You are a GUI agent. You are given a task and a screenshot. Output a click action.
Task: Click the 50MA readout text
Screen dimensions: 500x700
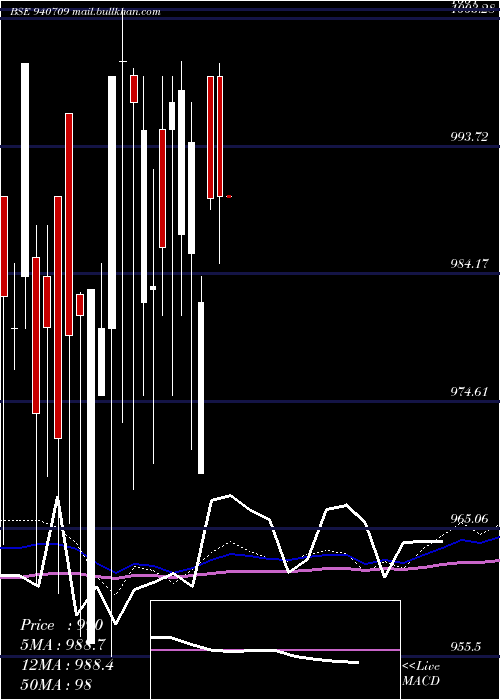pyautogui.click(x=56, y=684)
